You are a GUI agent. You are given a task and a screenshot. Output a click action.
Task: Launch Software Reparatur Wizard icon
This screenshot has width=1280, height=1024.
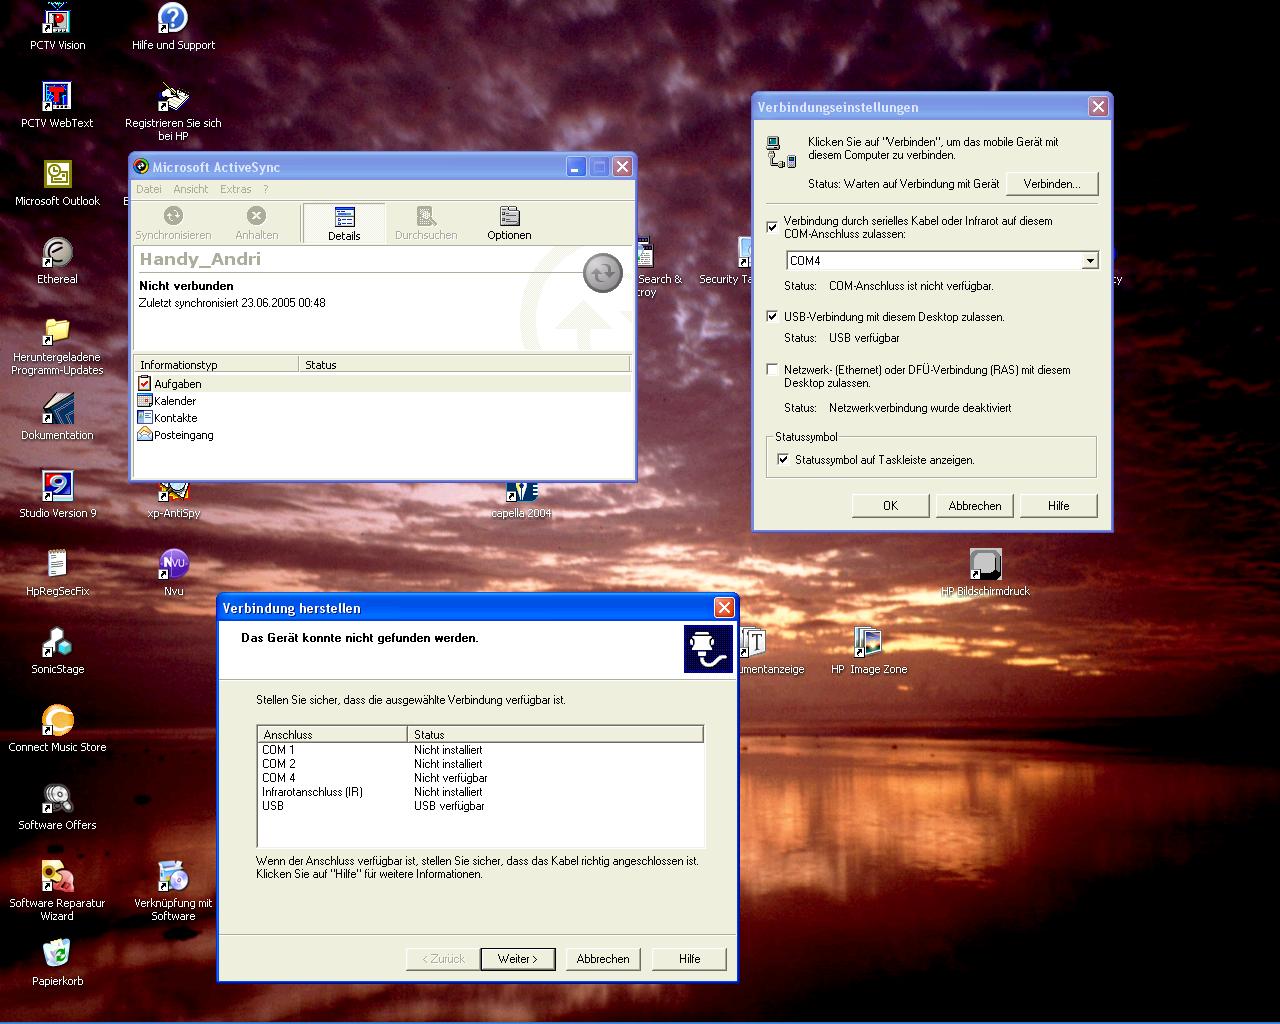(x=57, y=892)
